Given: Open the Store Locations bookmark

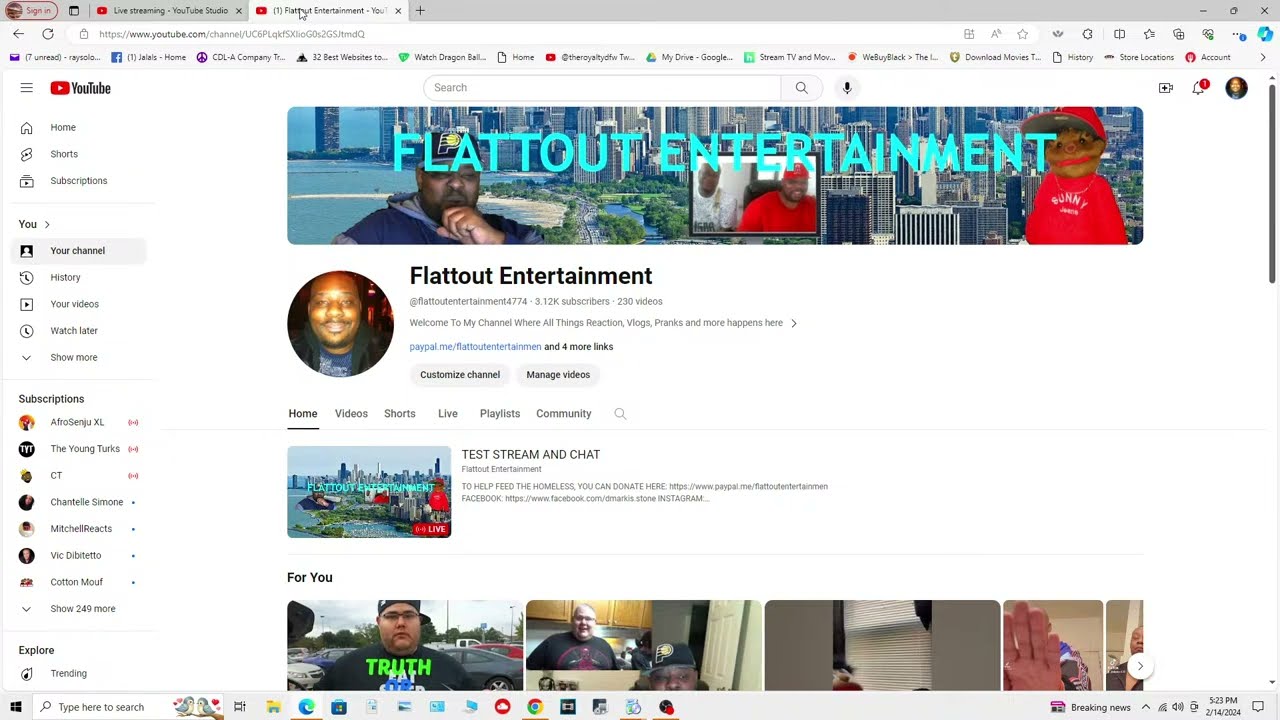Looking at the screenshot, I should [x=1139, y=58].
